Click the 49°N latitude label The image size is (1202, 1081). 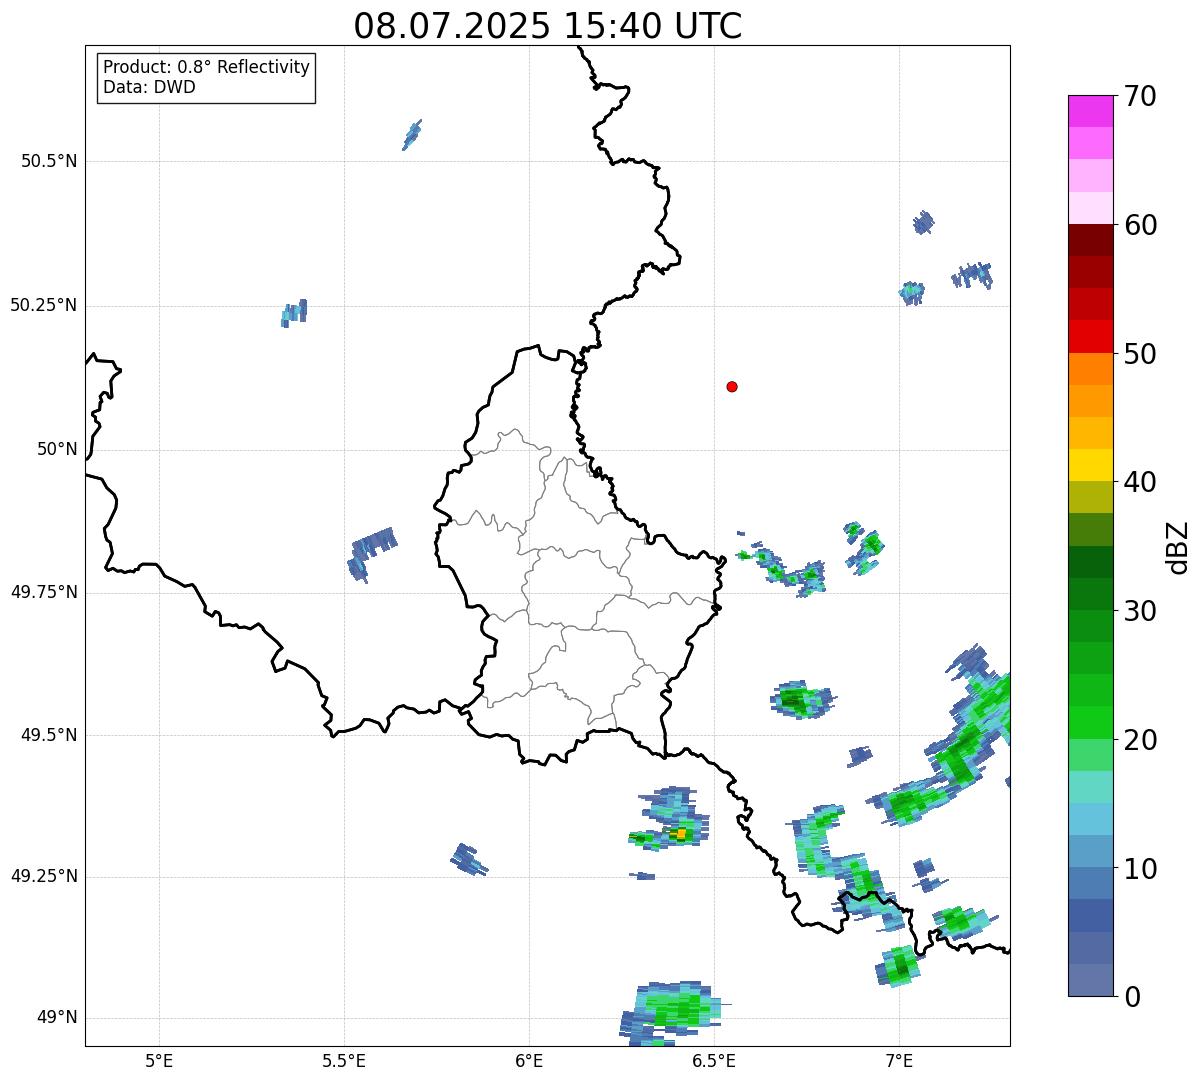point(57,1017)
